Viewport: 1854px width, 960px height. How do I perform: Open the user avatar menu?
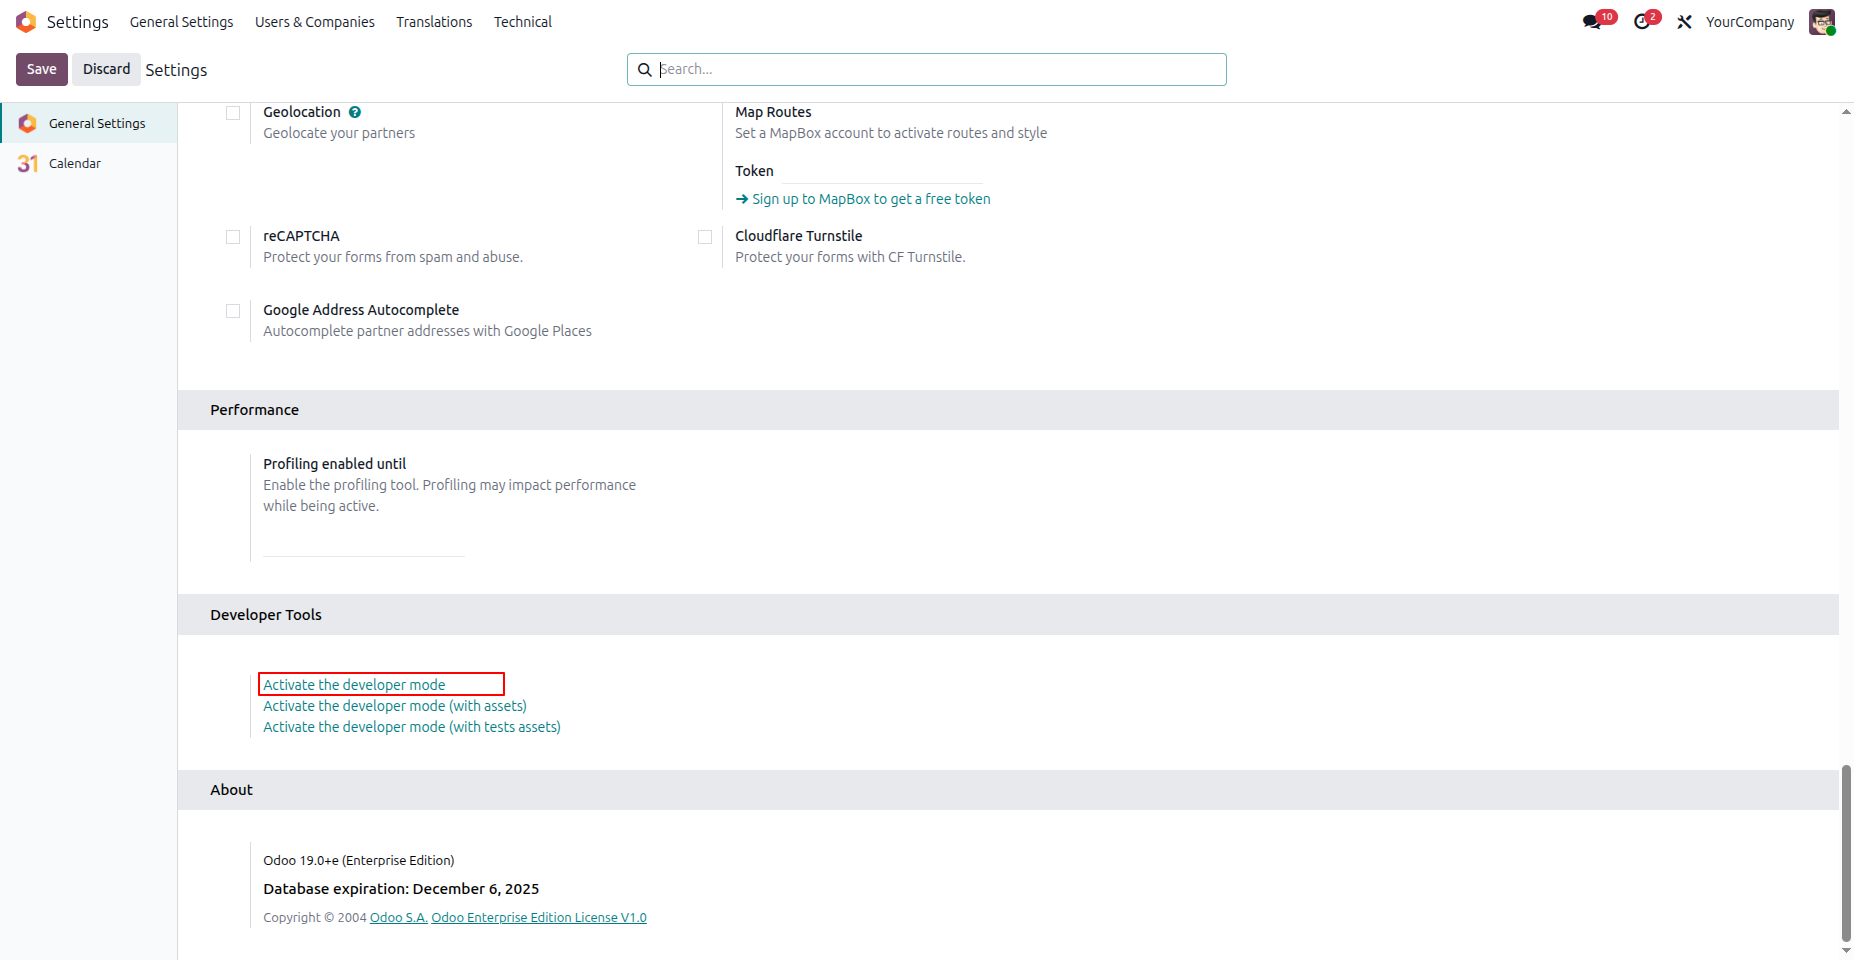click(x=1822, y=22)
